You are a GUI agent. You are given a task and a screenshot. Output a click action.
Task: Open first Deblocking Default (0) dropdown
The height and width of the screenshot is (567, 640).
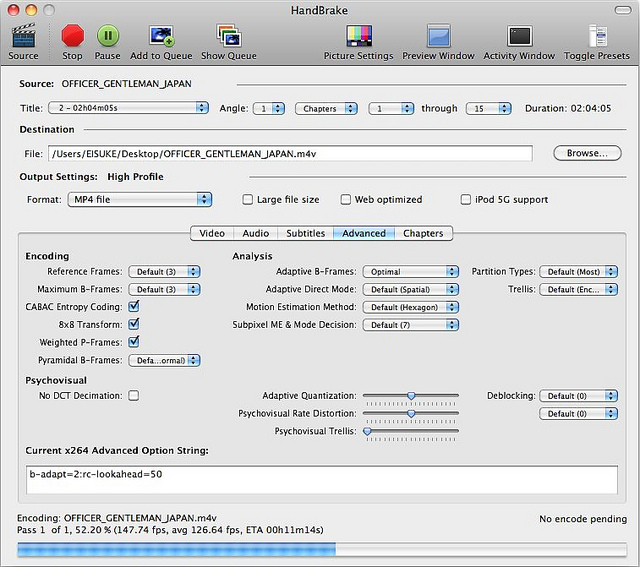(x=578, y=396)
